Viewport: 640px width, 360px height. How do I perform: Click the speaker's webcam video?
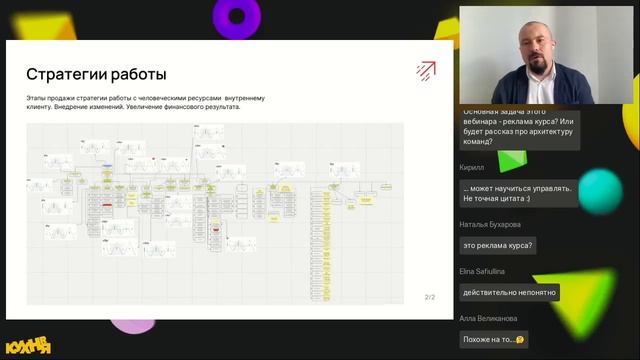coord(546,55)
